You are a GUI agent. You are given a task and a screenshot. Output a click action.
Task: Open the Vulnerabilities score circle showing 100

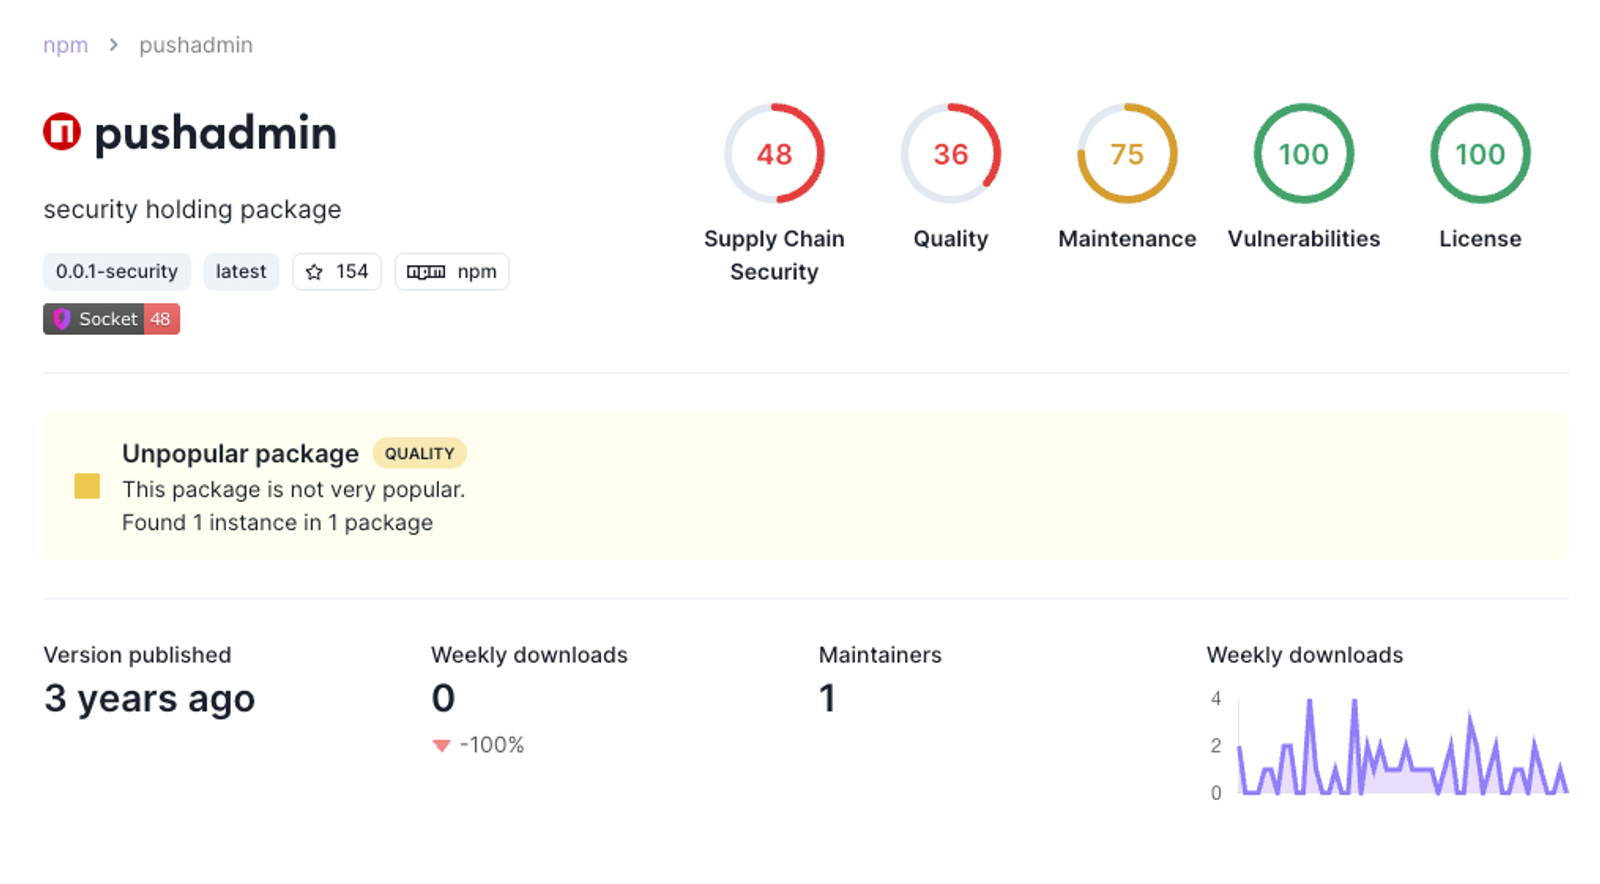[1304, 154]
